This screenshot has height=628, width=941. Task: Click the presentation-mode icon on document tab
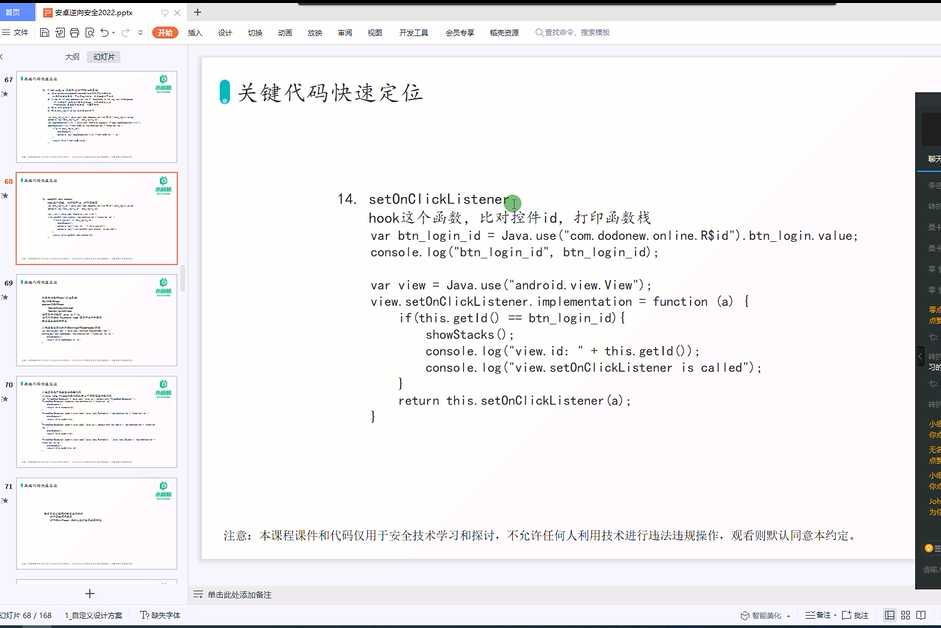164,13
